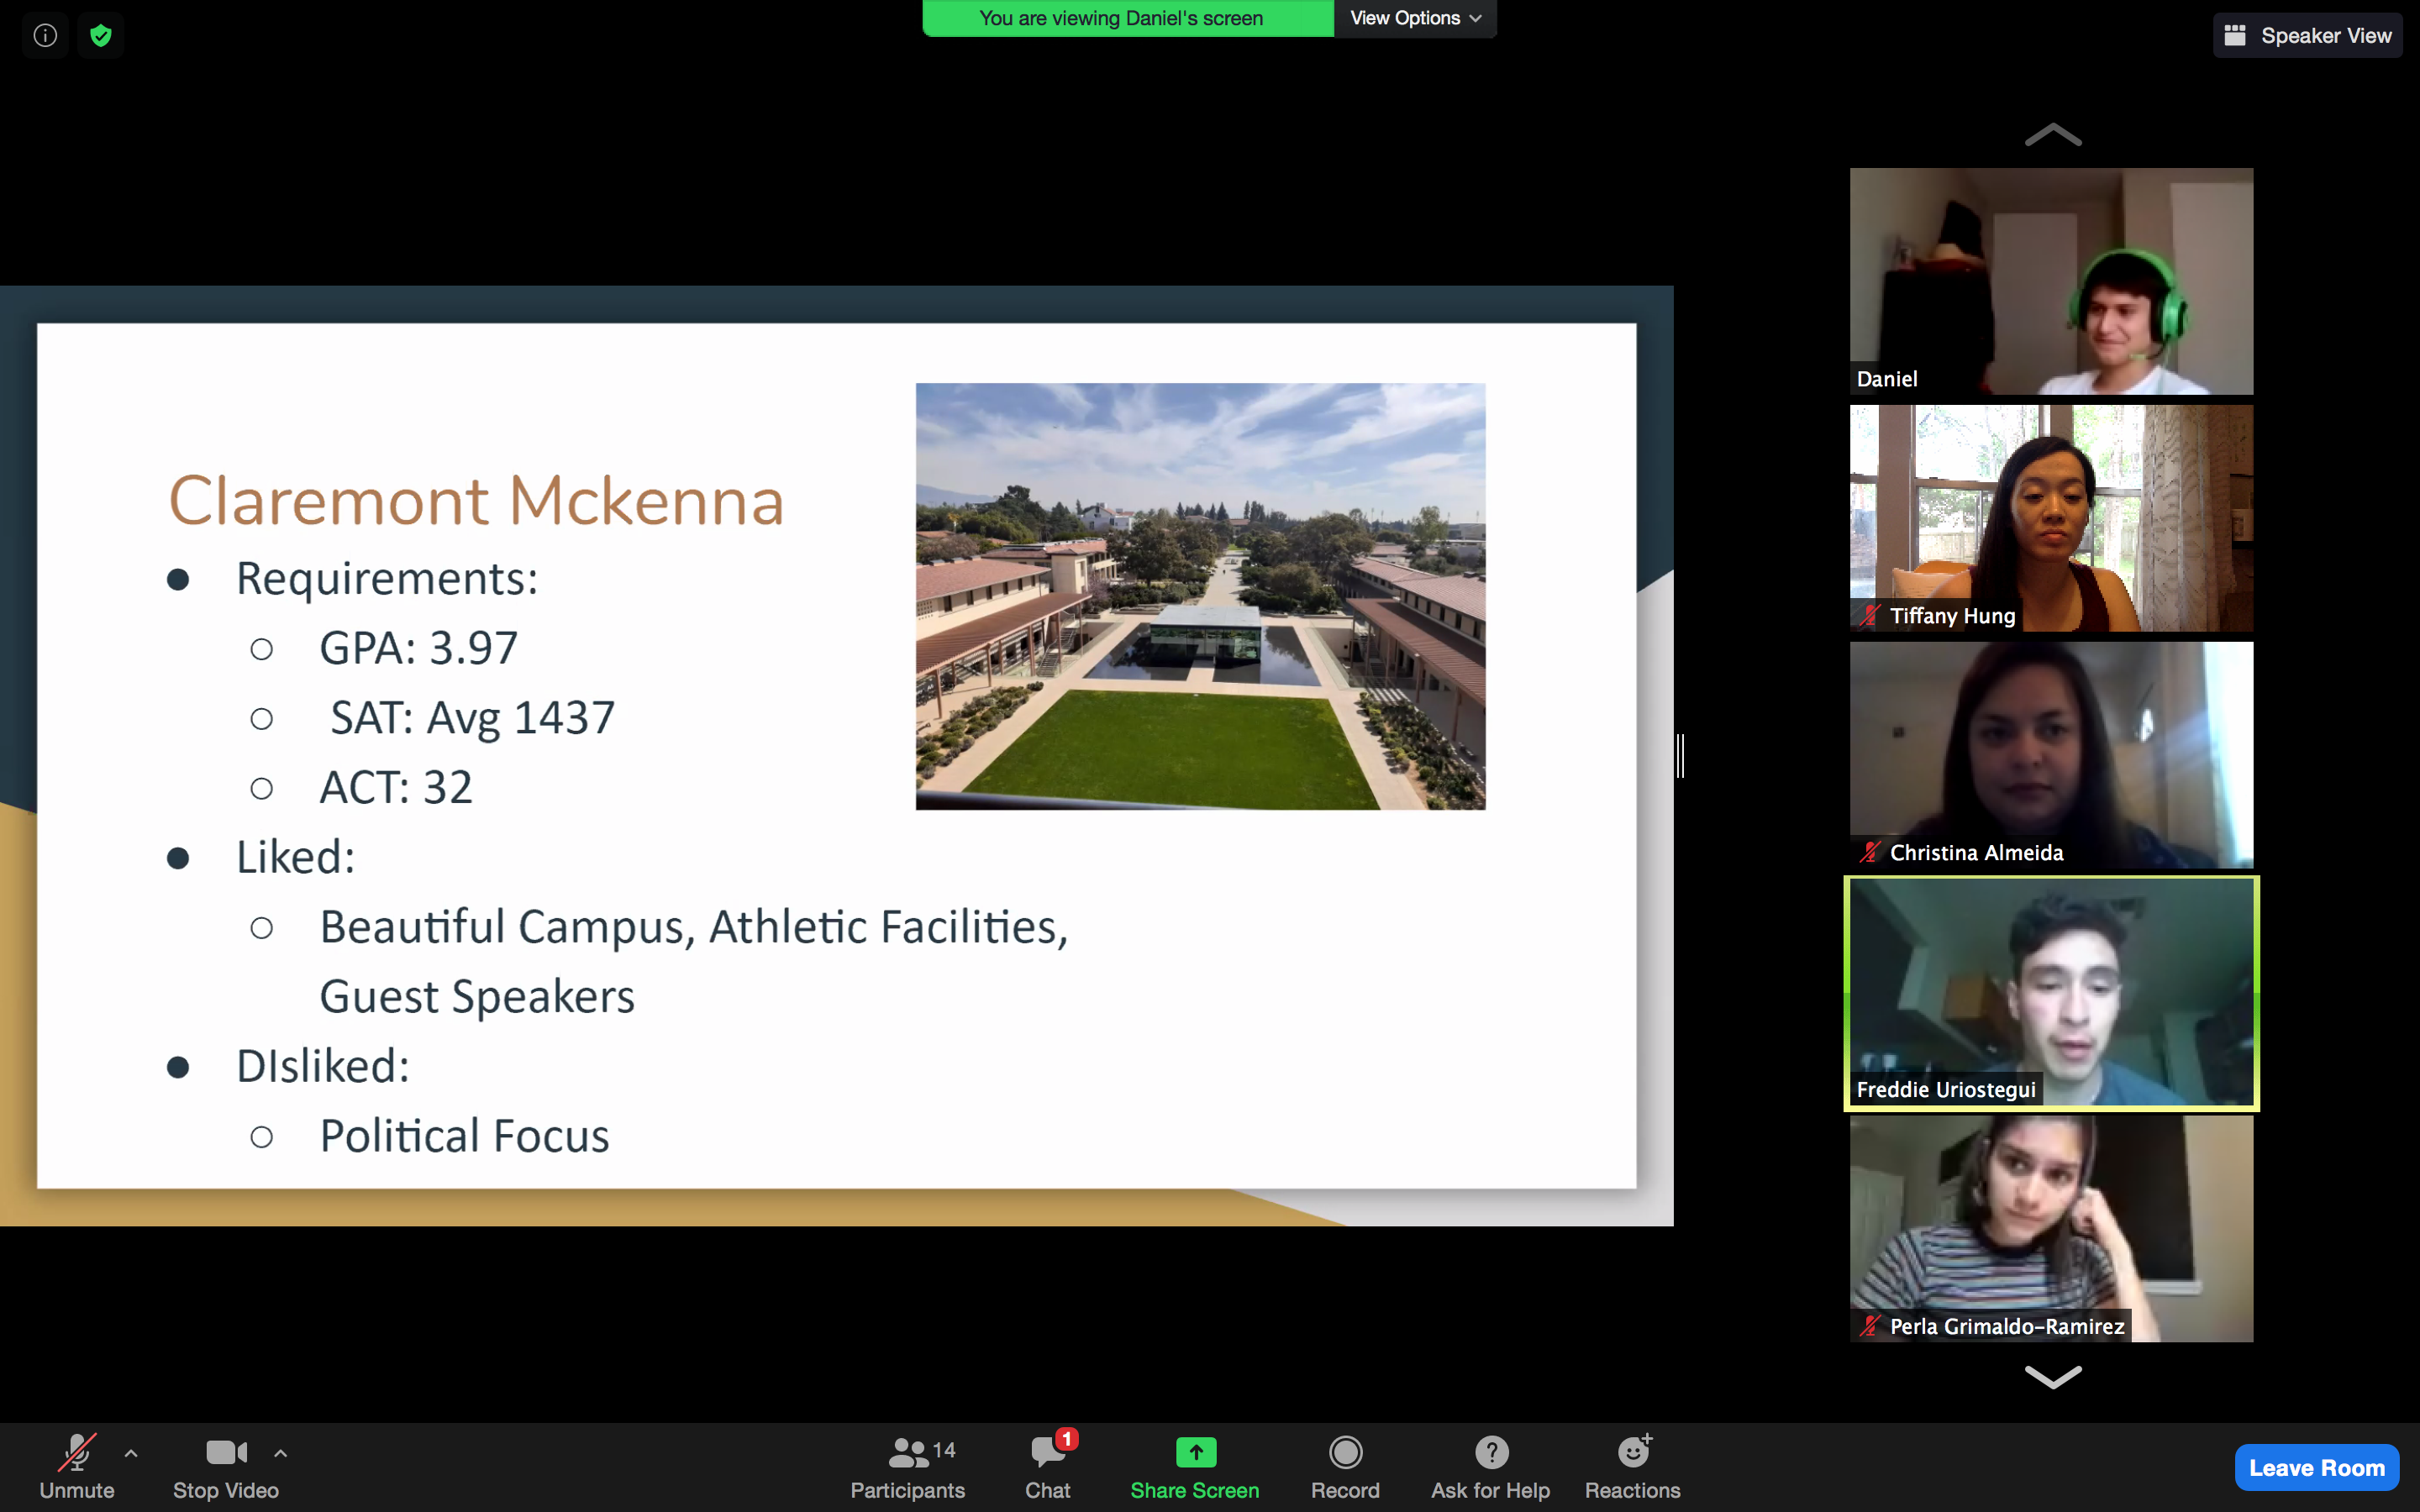Click the 'You are viewing Daniel's screen' banner
This screenshot has width=2420, height=1512.
pyautogui.click(x=1128, y=18)
